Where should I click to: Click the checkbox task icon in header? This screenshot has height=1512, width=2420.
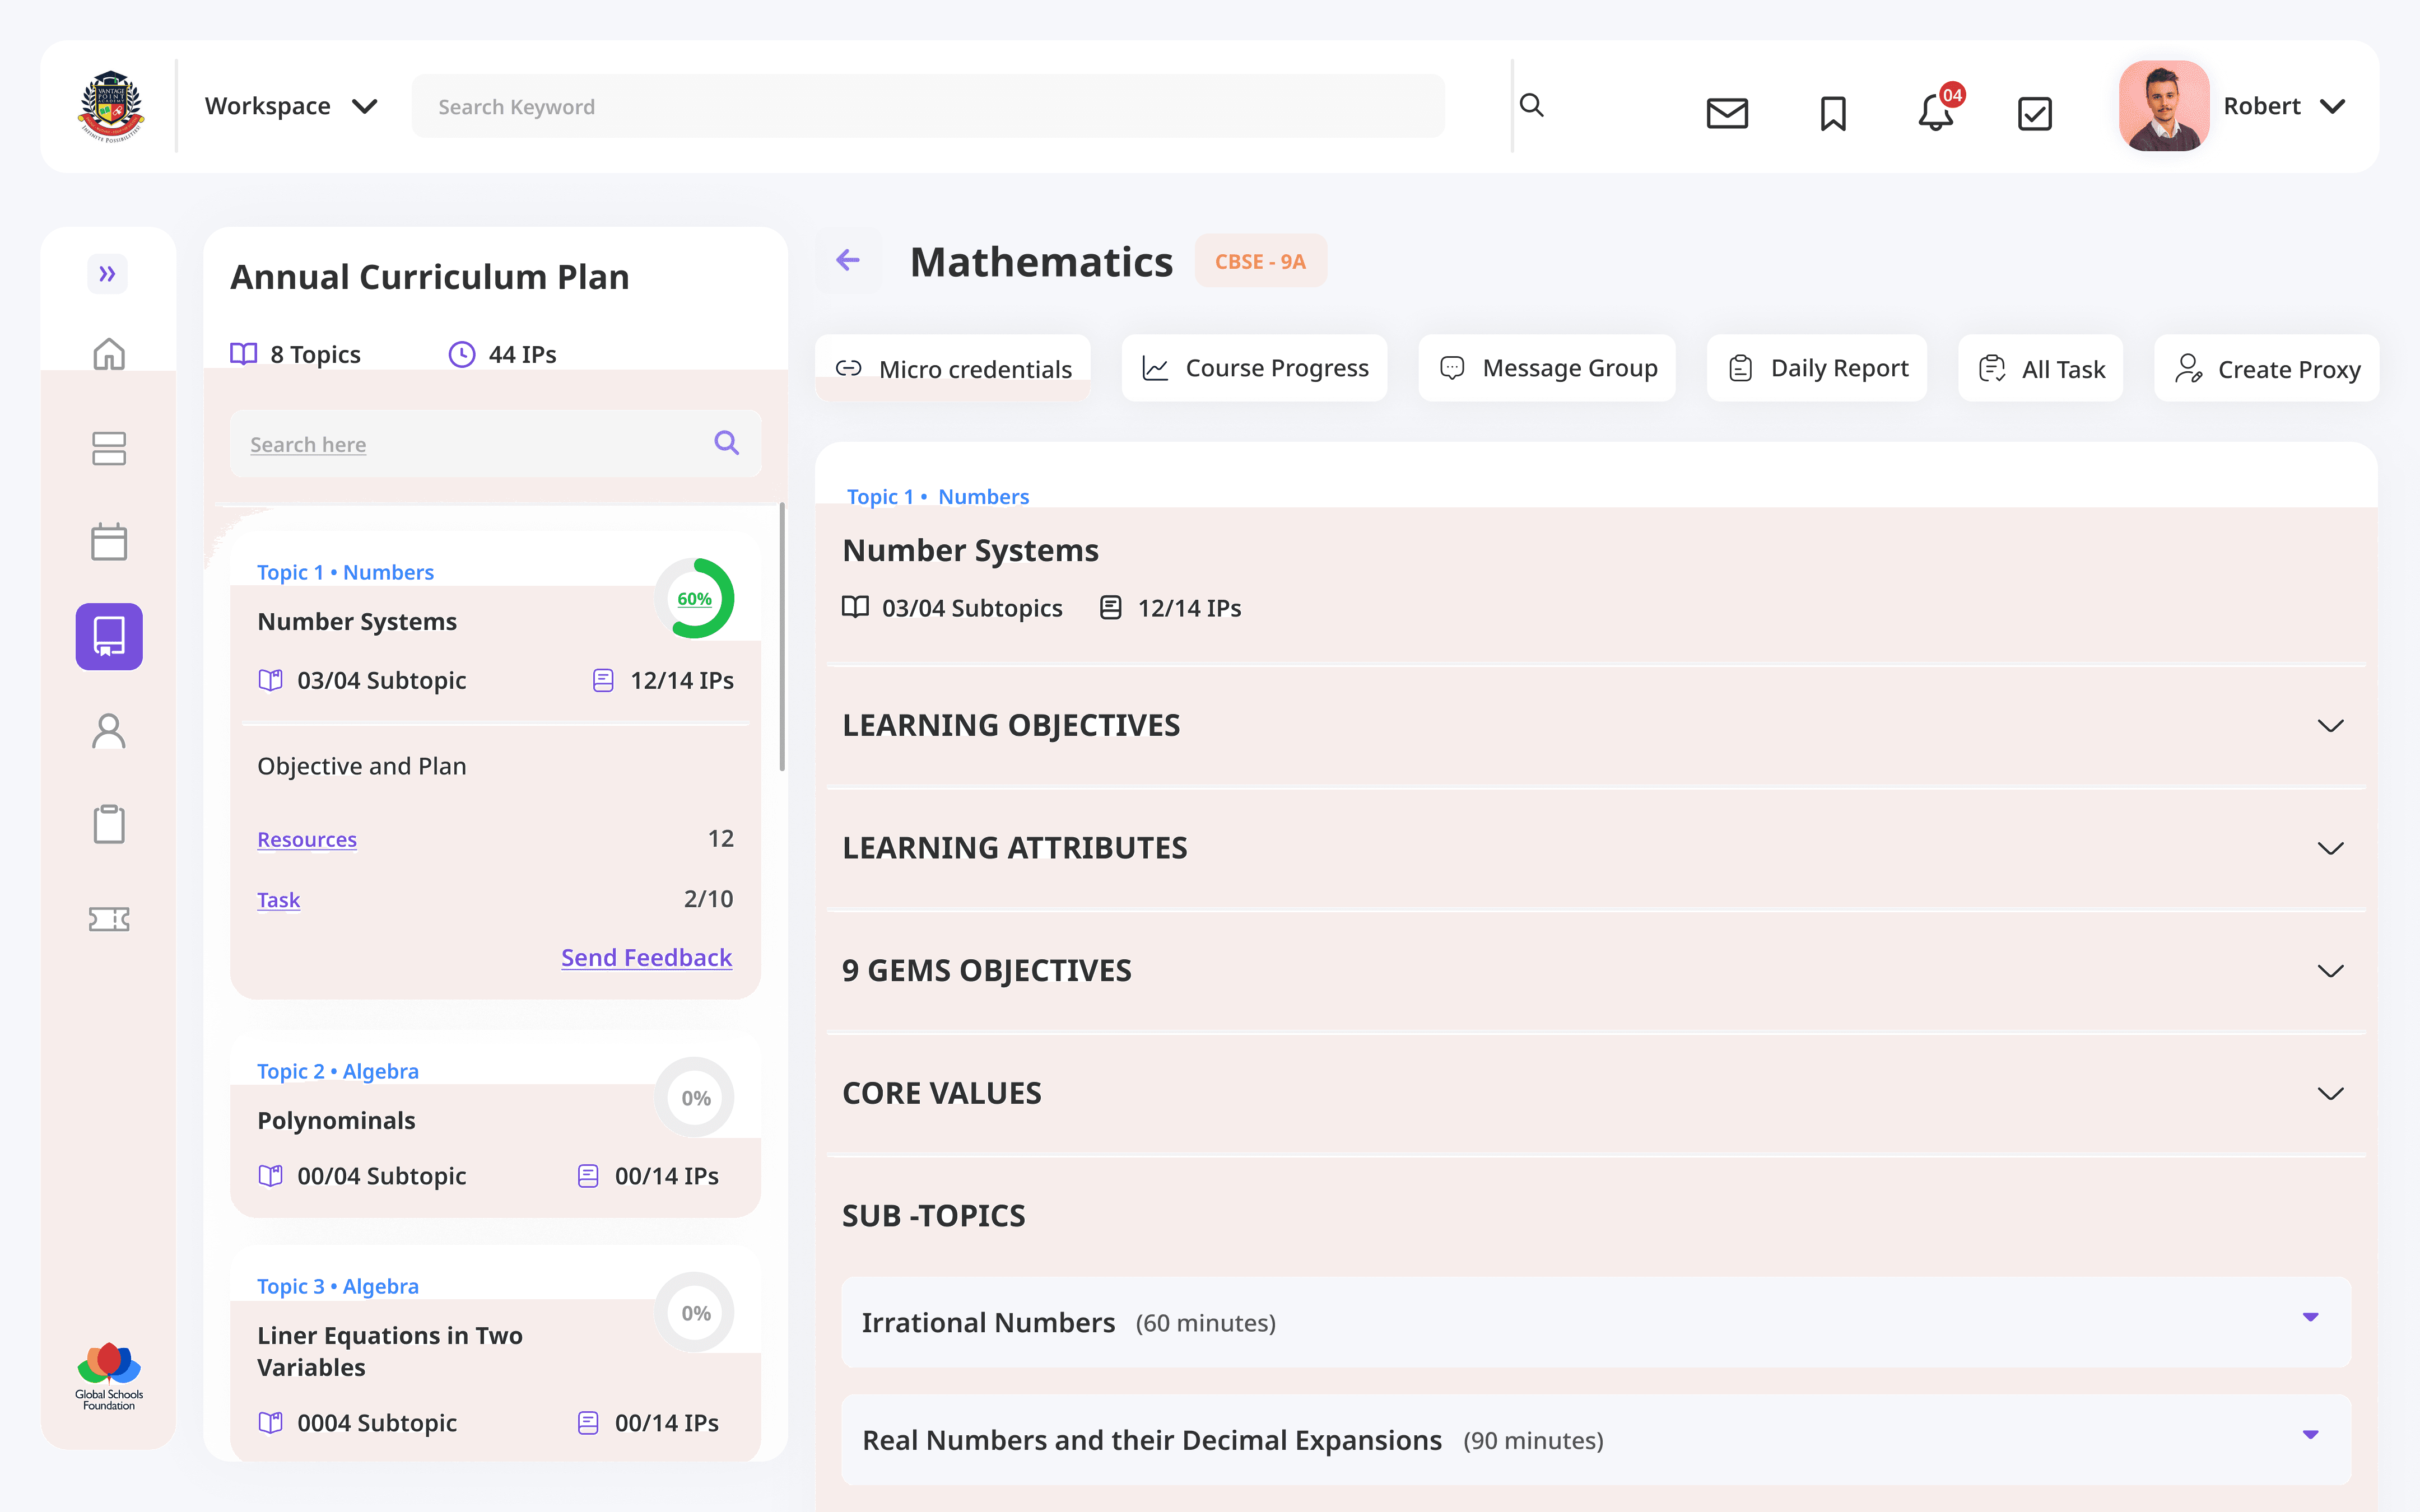tap(2034, 113)
